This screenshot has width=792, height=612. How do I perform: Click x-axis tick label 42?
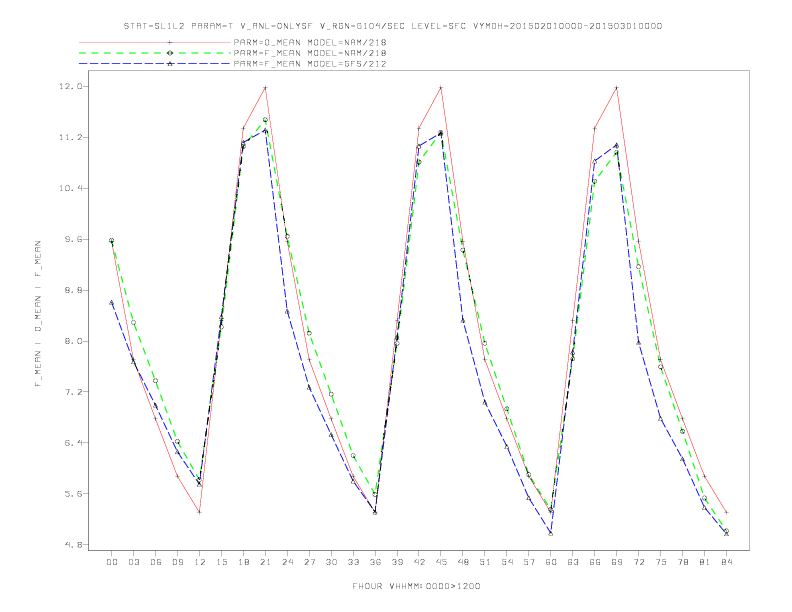pyautogui.click(x=419, y=562)
